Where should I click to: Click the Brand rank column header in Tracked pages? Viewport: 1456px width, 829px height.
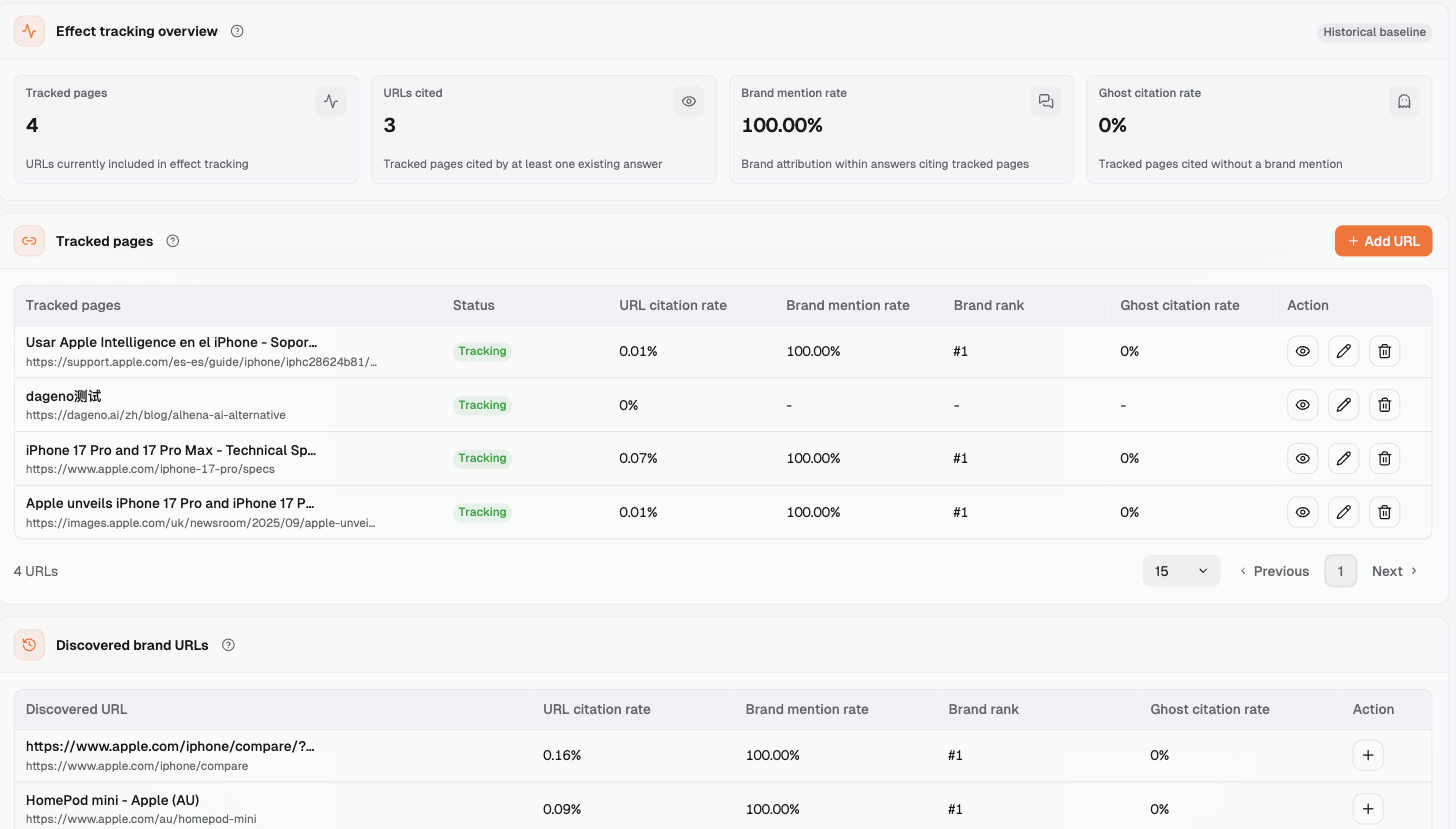click(989, 305)
